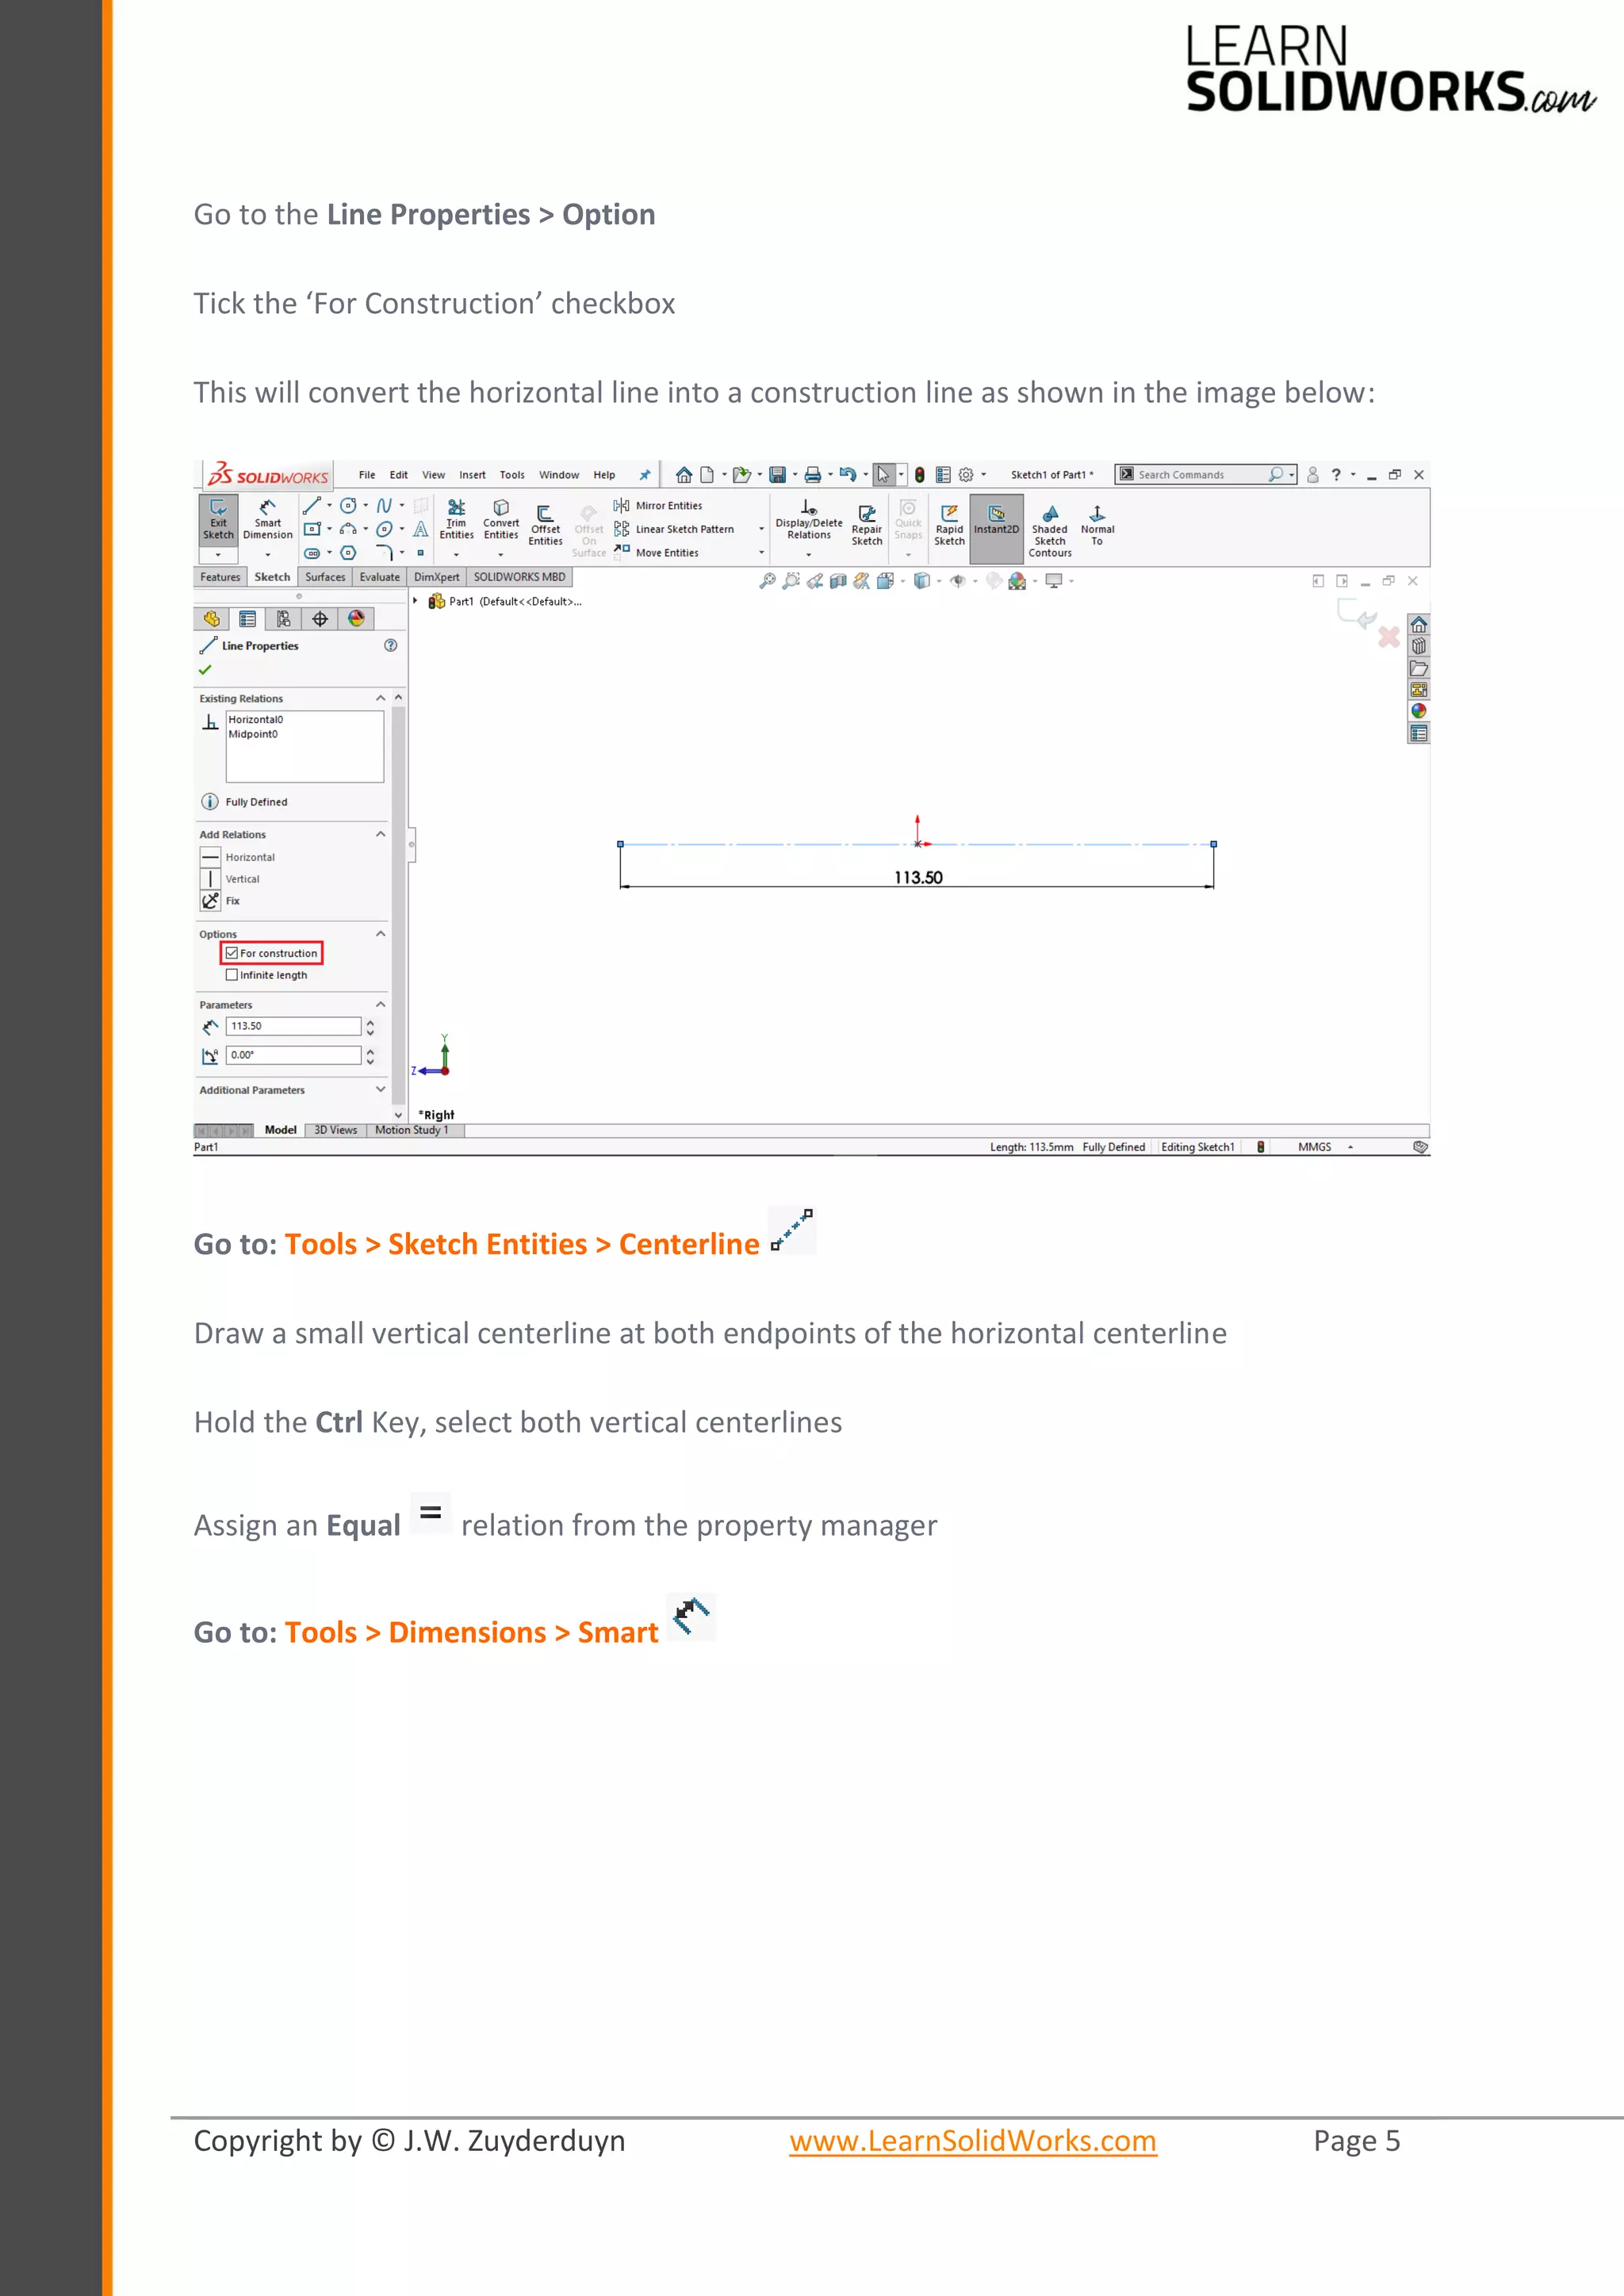This screenshot has height=2296, width=1624.
Task: Select the Corner Rectangle tool
Action: pos(312,529)
